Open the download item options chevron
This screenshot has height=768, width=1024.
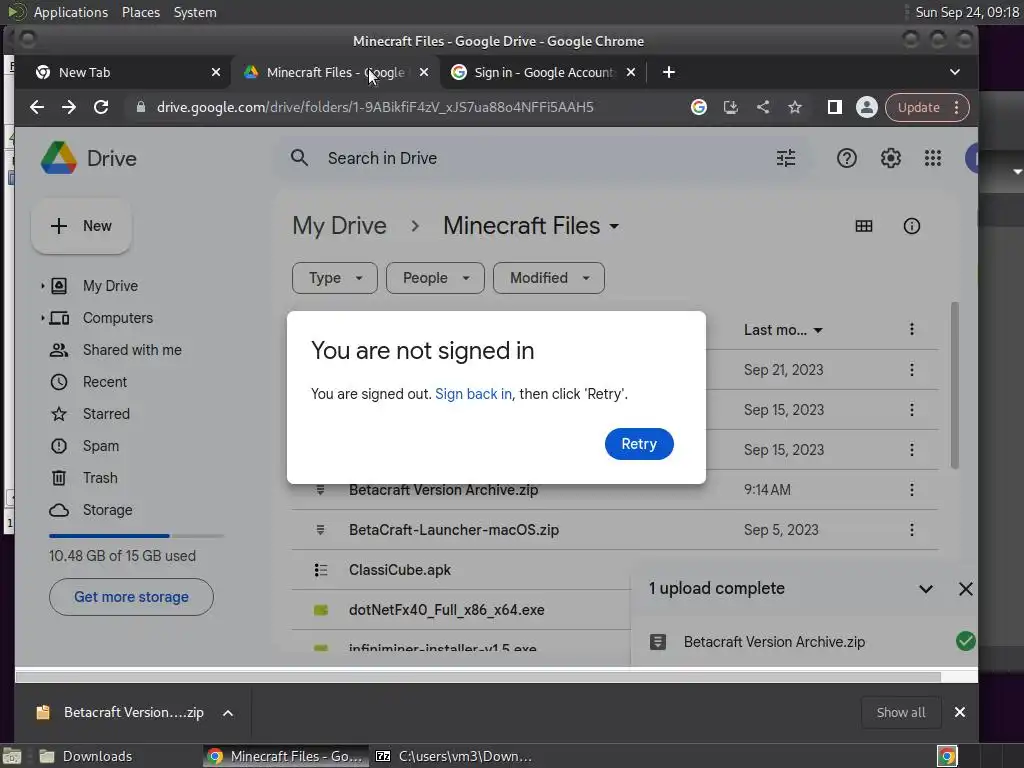pos(228,713)
